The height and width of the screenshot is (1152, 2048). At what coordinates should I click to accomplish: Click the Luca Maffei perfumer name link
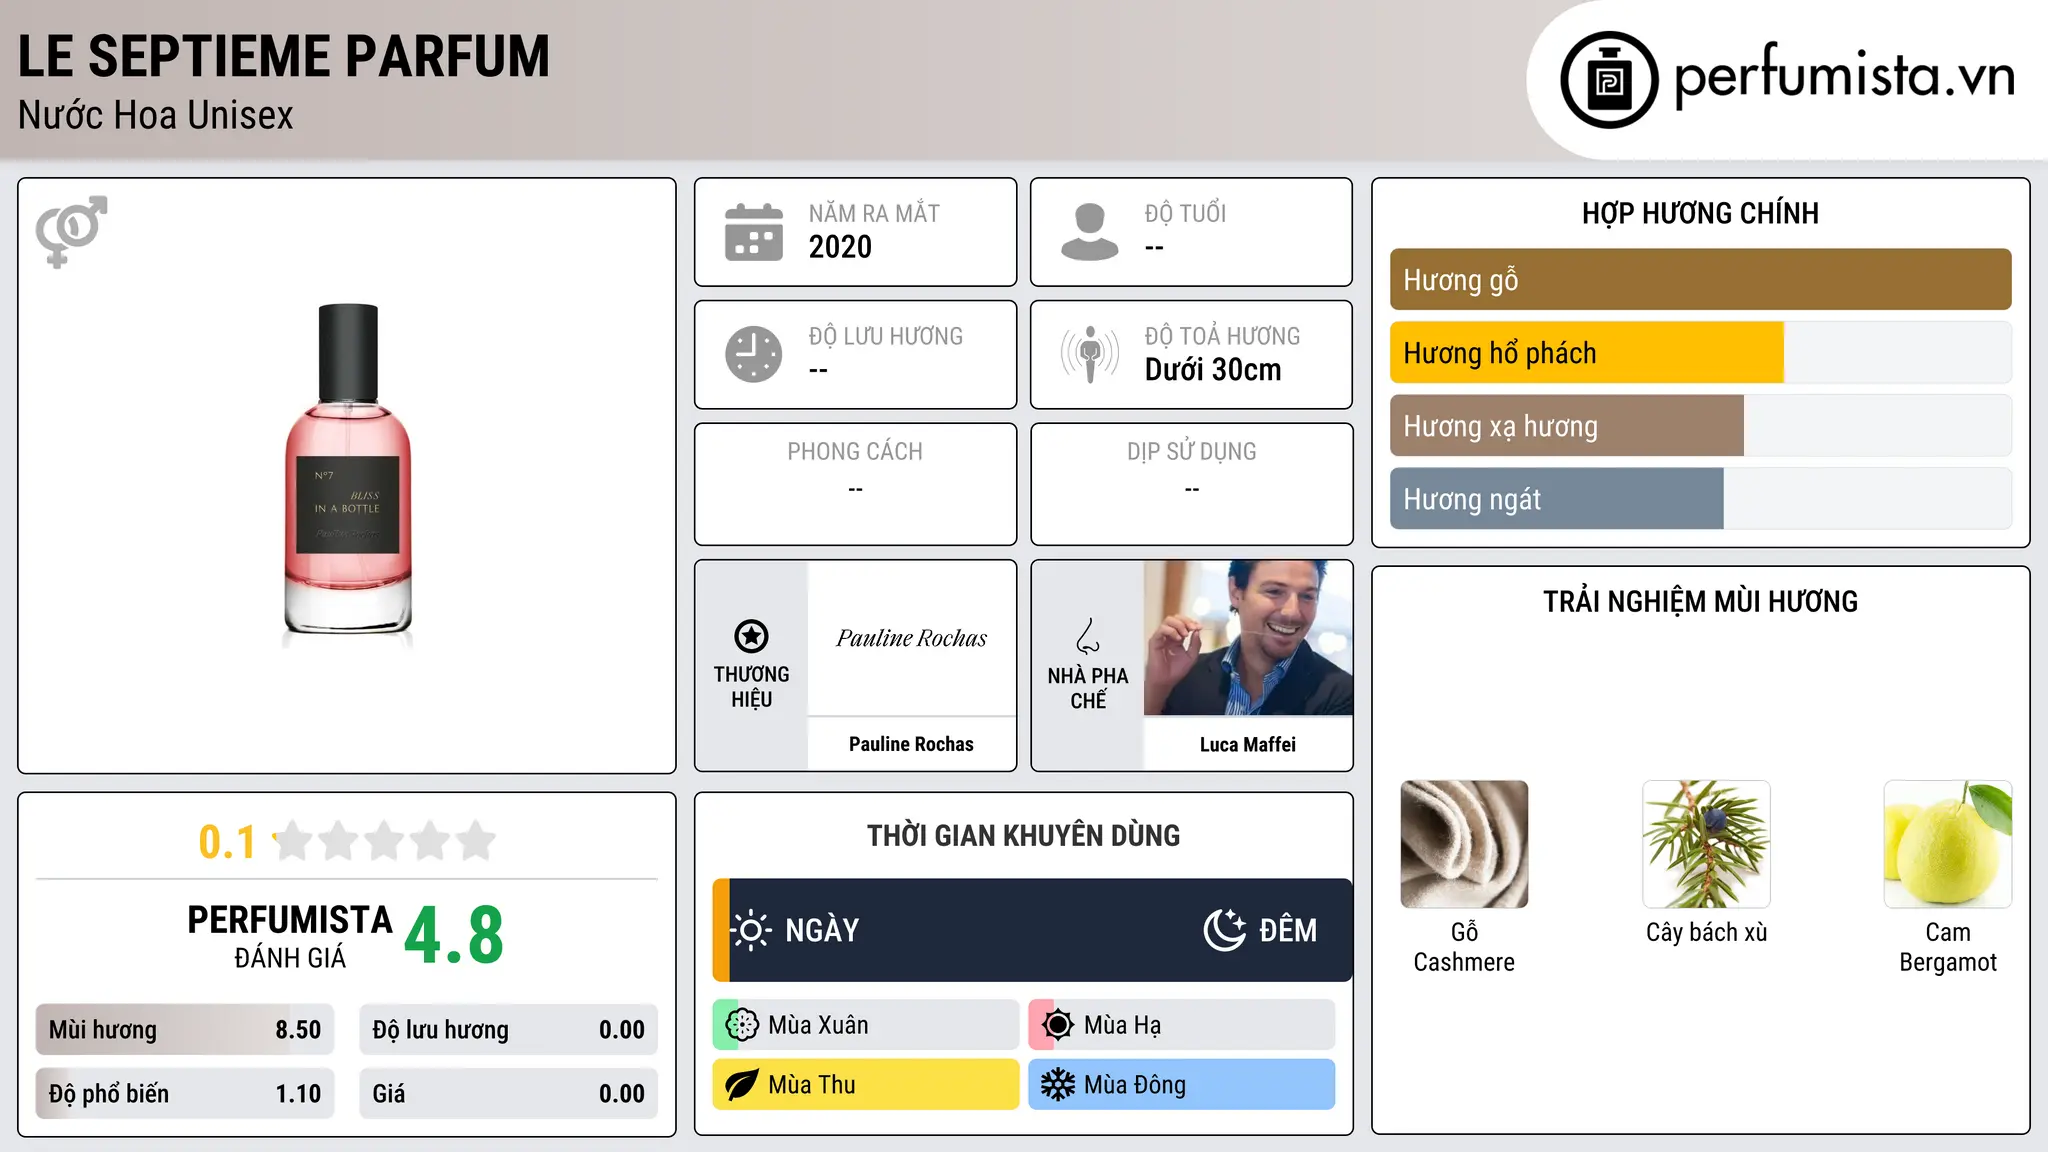point(1248,744)
